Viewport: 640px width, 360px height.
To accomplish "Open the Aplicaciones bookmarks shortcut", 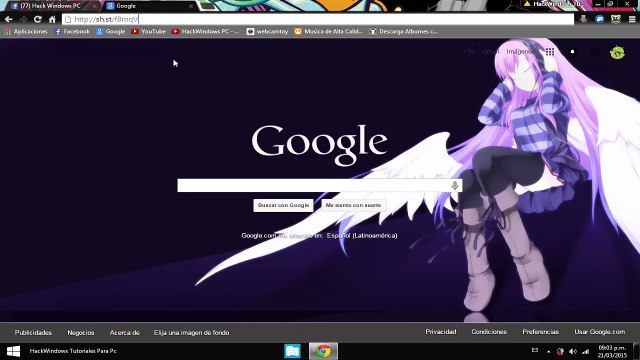I will click(26, 31).
